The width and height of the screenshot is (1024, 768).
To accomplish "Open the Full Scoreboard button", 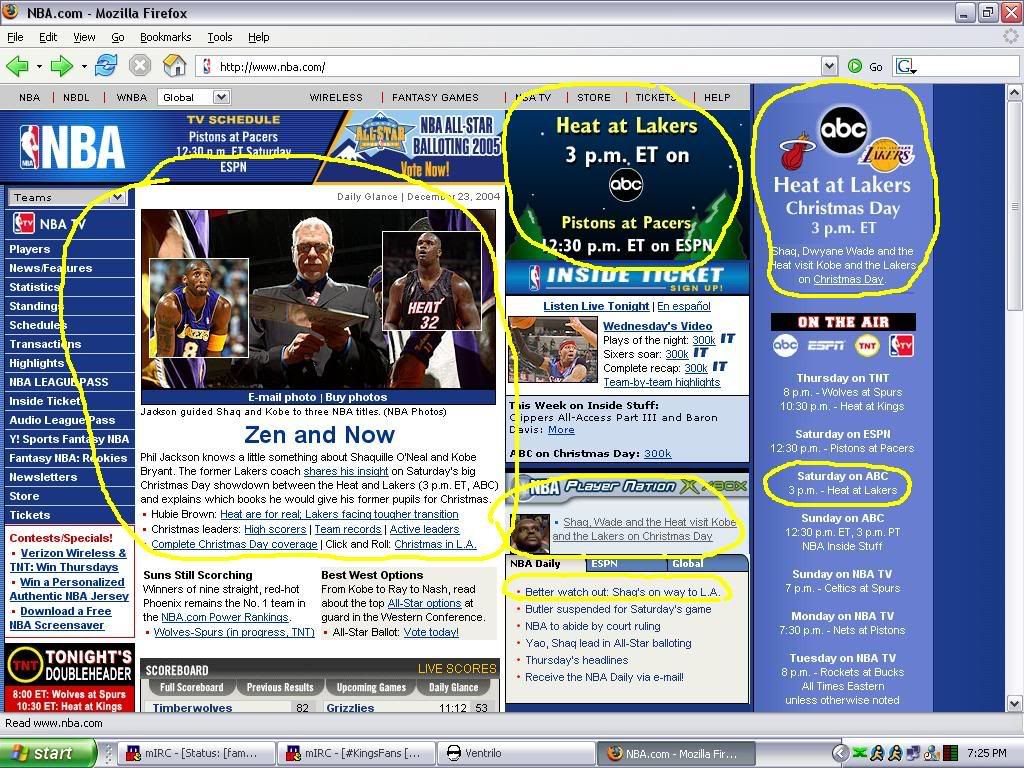I will click(191, 687).
